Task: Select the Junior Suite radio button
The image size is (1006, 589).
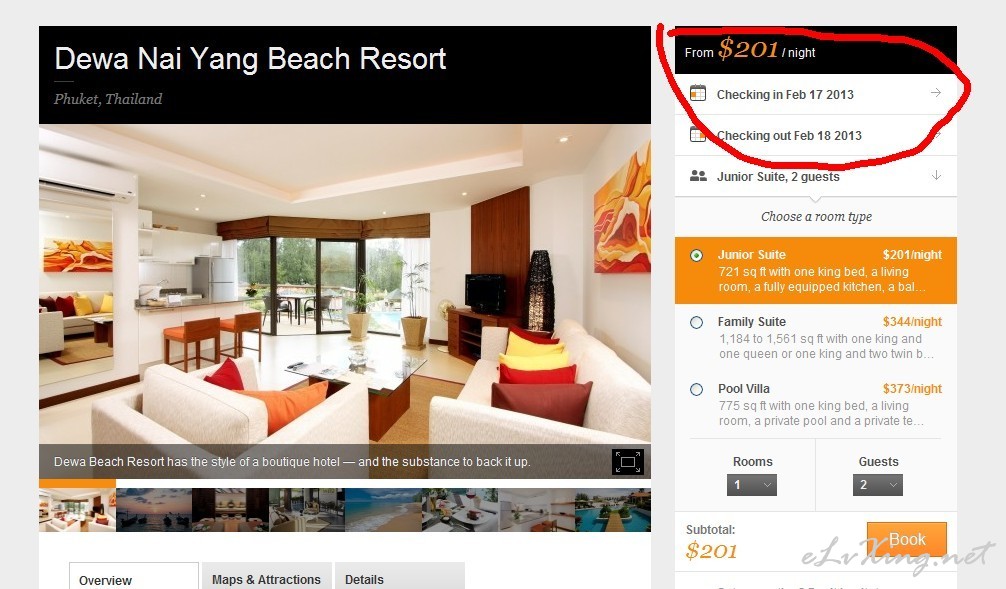Action: (x=696, y=255)
